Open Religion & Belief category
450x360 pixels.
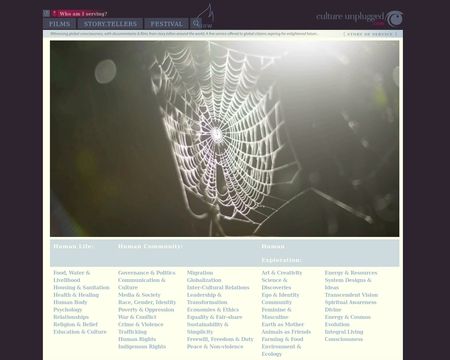[76, 324]
